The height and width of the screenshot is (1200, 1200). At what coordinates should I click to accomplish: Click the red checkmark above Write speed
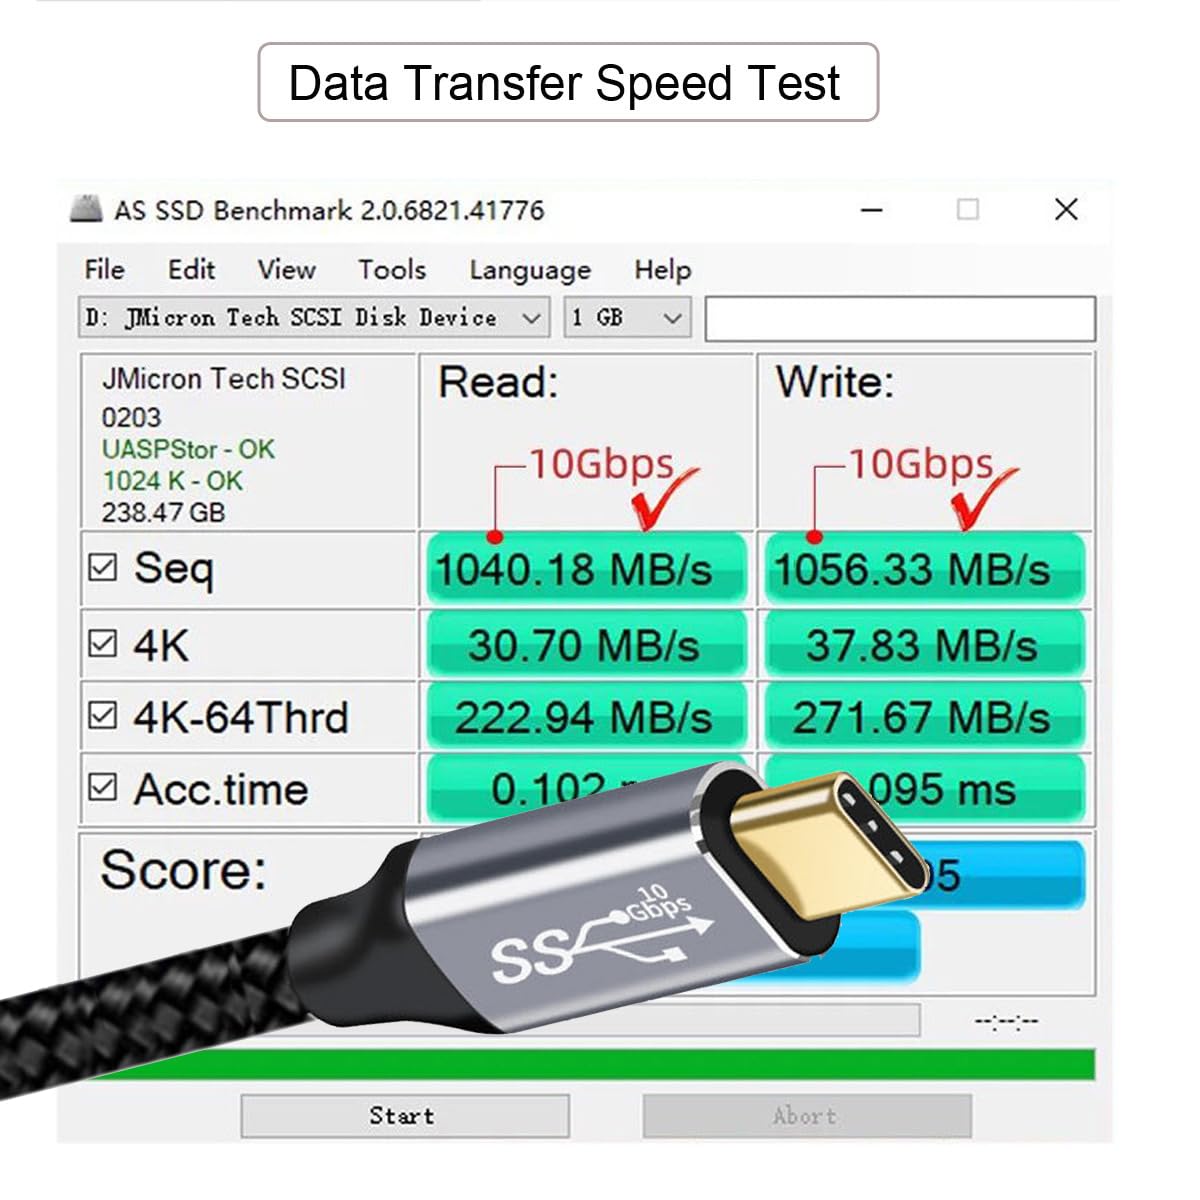[x=983, y=497]
